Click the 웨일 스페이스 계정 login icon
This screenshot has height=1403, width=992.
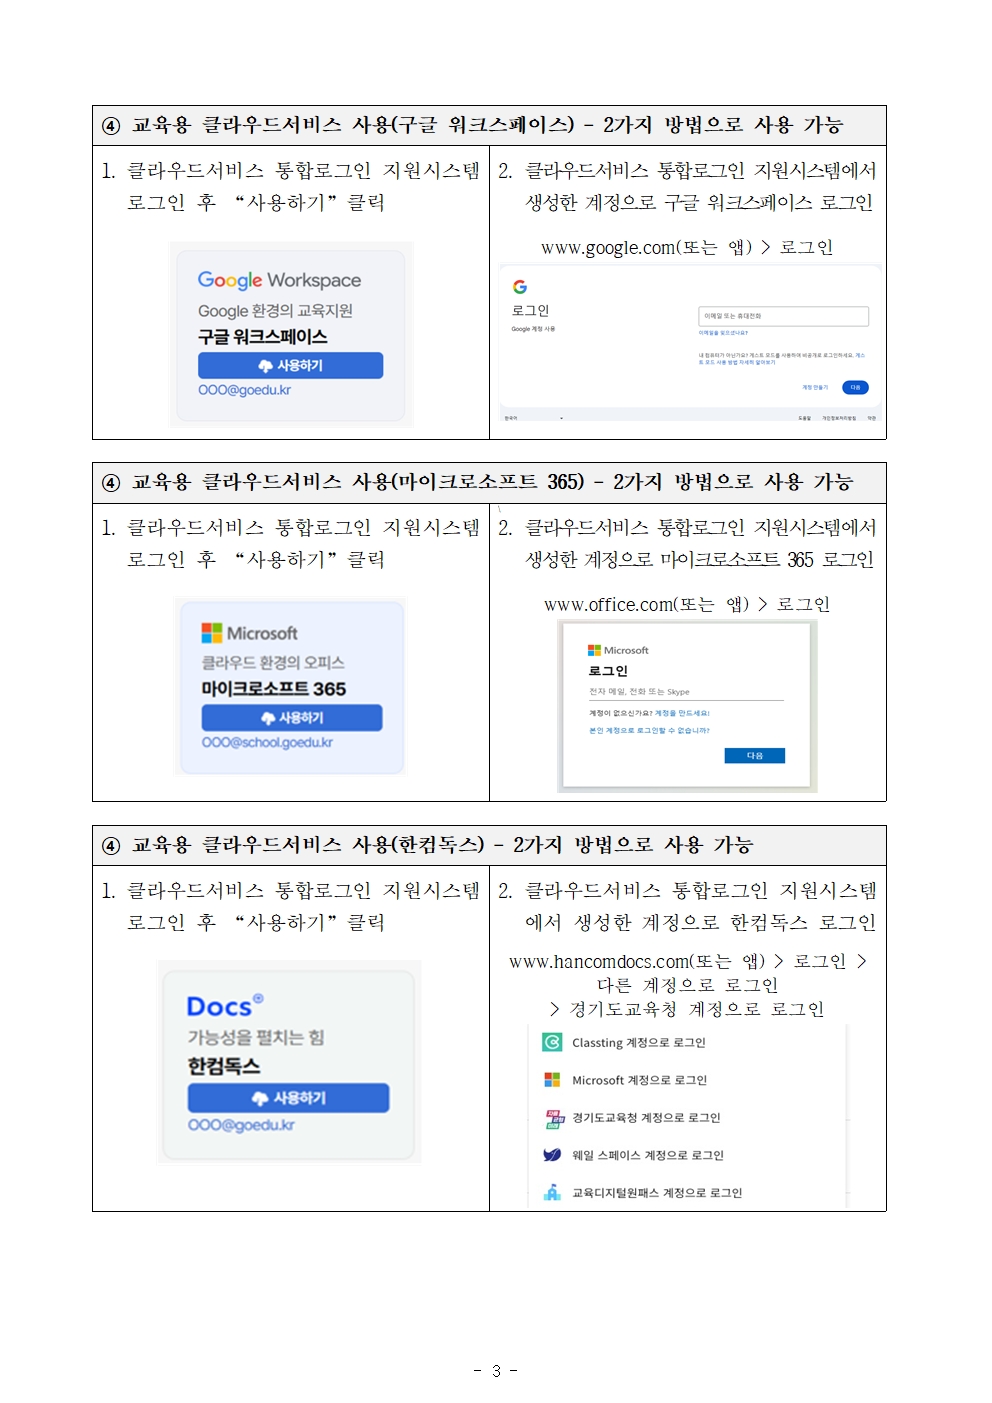click(552, 1155)
